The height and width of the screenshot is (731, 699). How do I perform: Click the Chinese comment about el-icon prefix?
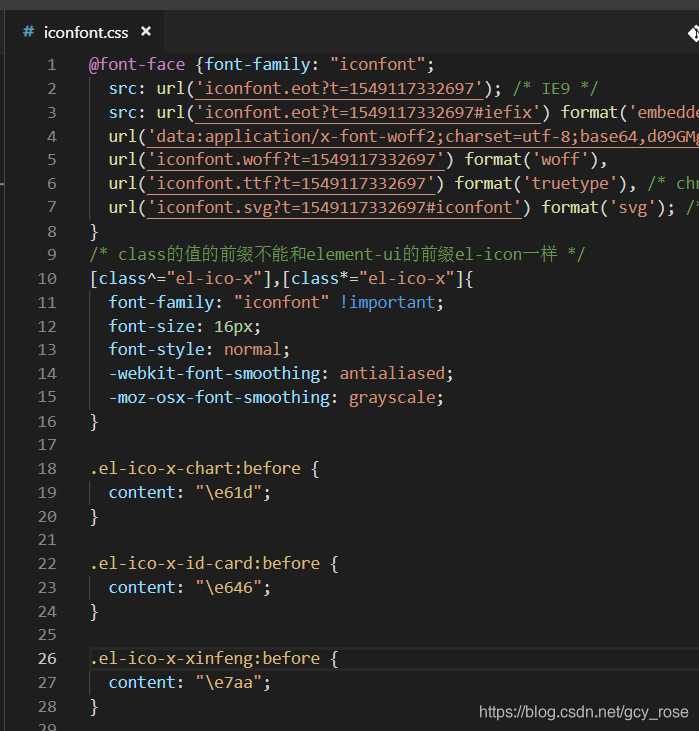click(337, 255)
